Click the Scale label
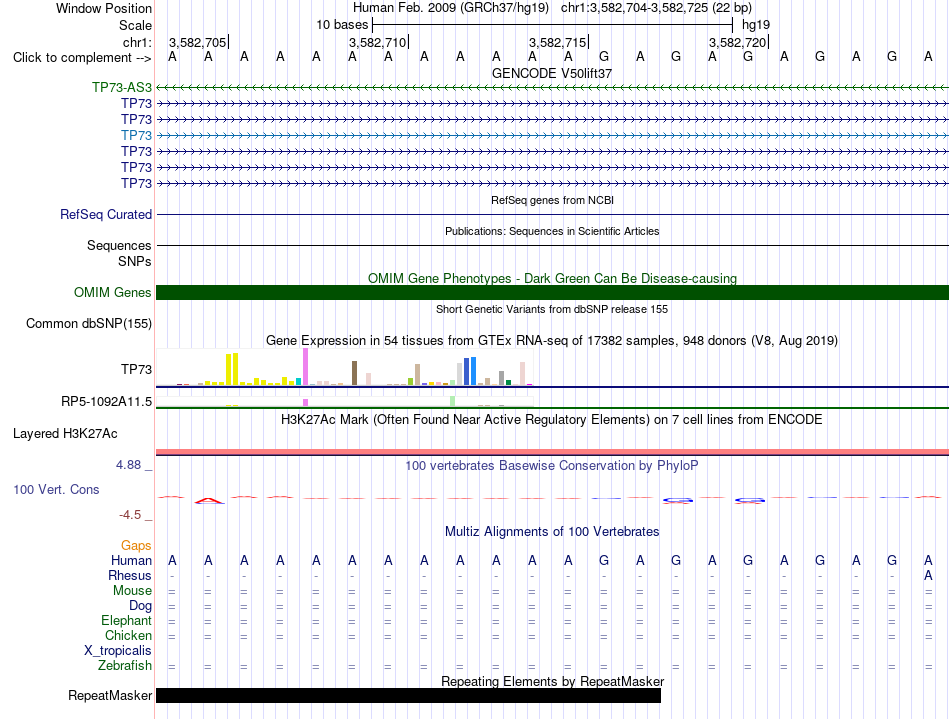 coord(135,25)
